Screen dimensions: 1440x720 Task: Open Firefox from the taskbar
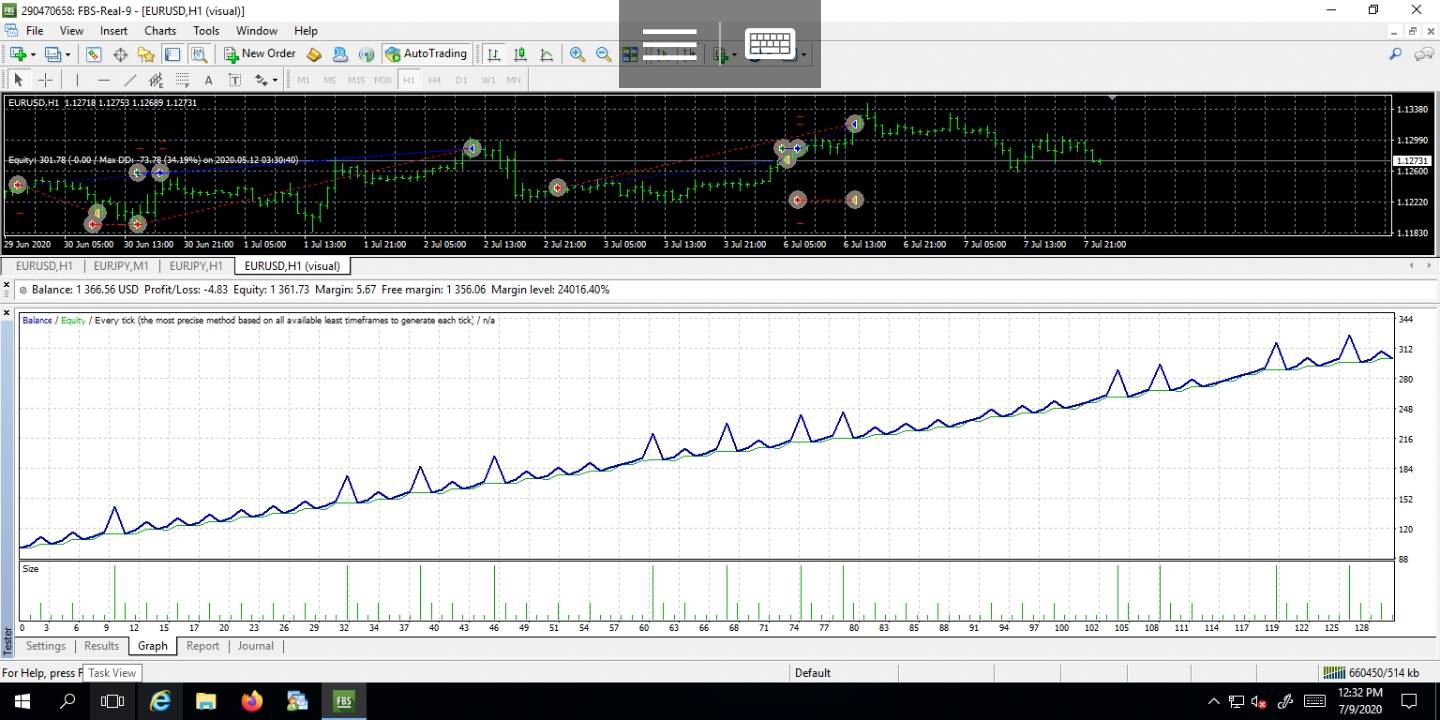(x=251, y=701)
